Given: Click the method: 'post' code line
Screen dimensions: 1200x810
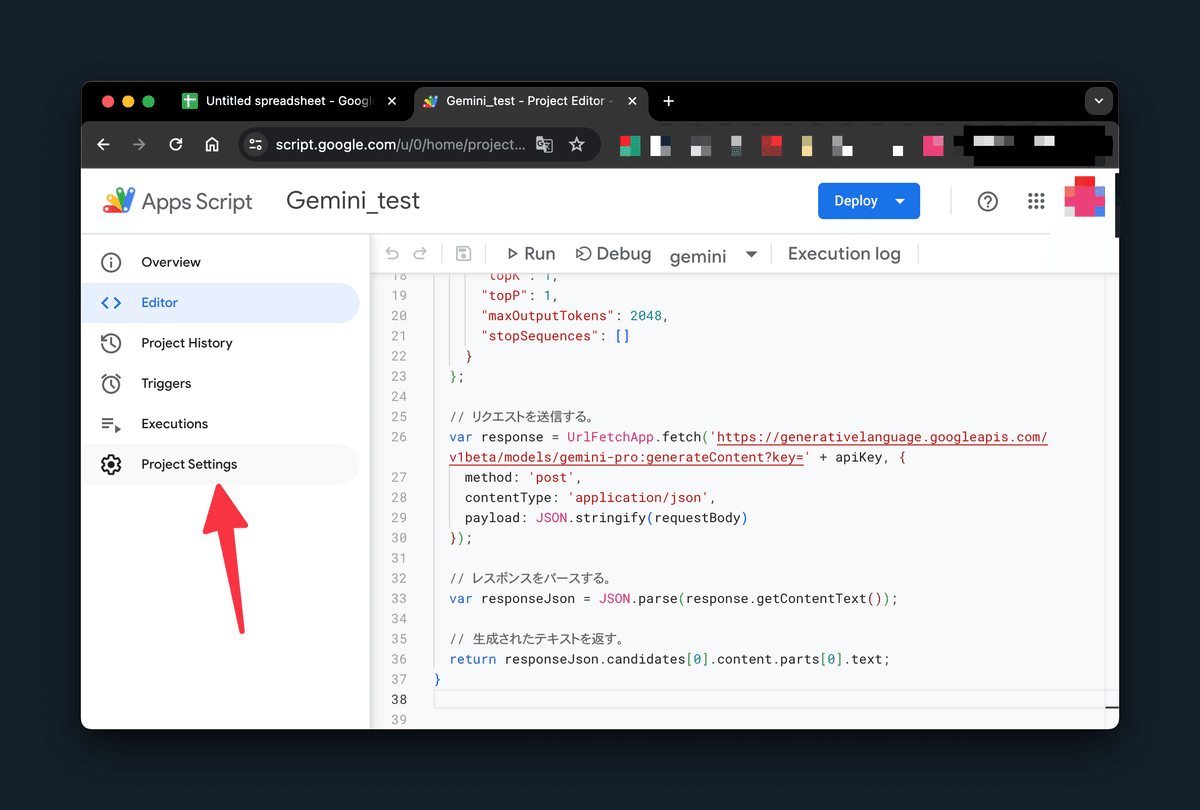Looking at the screenshot, I should click(523, 477).
